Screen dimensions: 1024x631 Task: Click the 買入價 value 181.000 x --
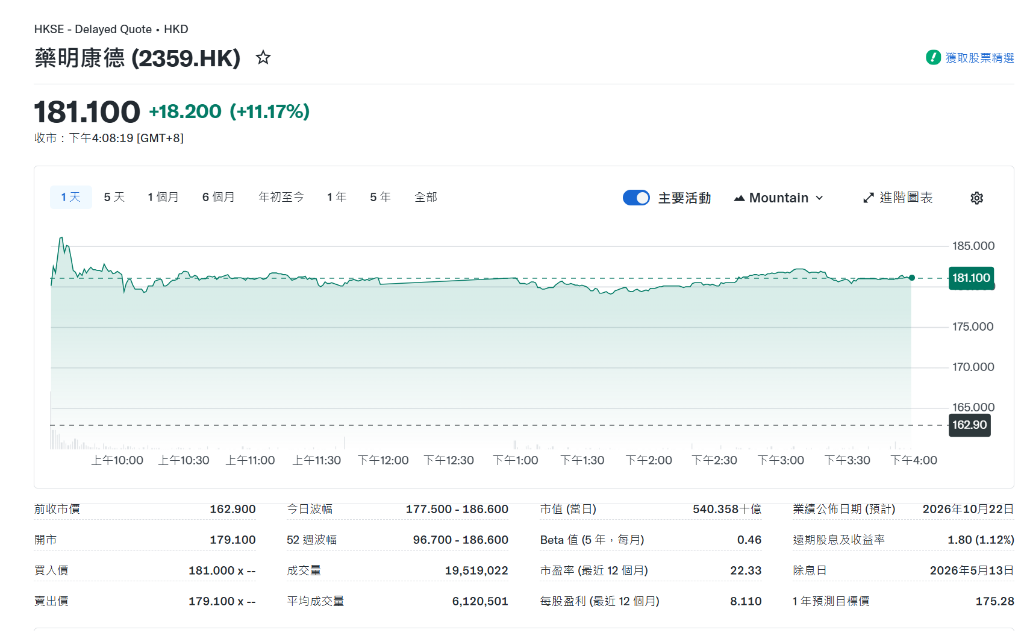coord(222,570)
